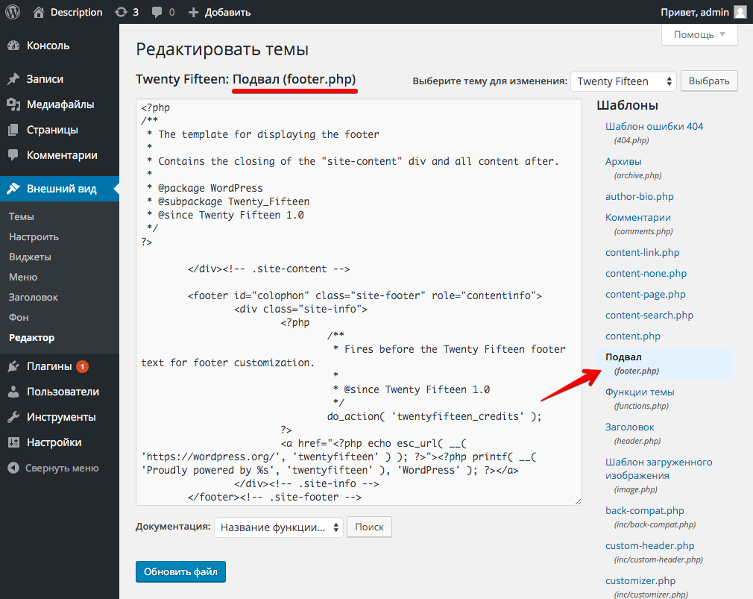Viewport: 753px width, 599px height.
Task: Go to Медиафайлы media library
Action: coord(60,104)
